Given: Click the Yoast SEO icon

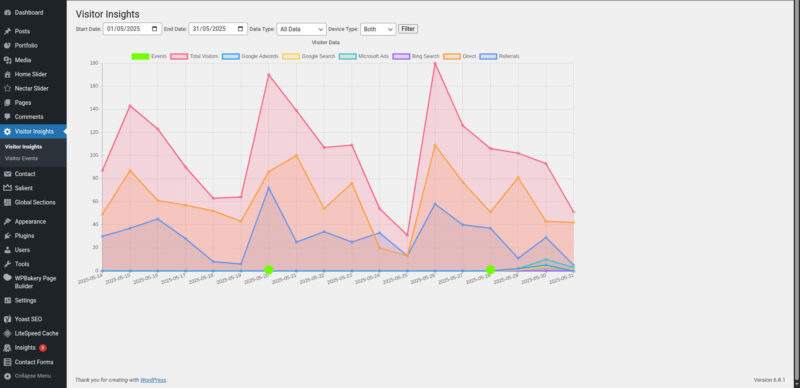Looking at the screenshot, I should (x=7, y=319).
